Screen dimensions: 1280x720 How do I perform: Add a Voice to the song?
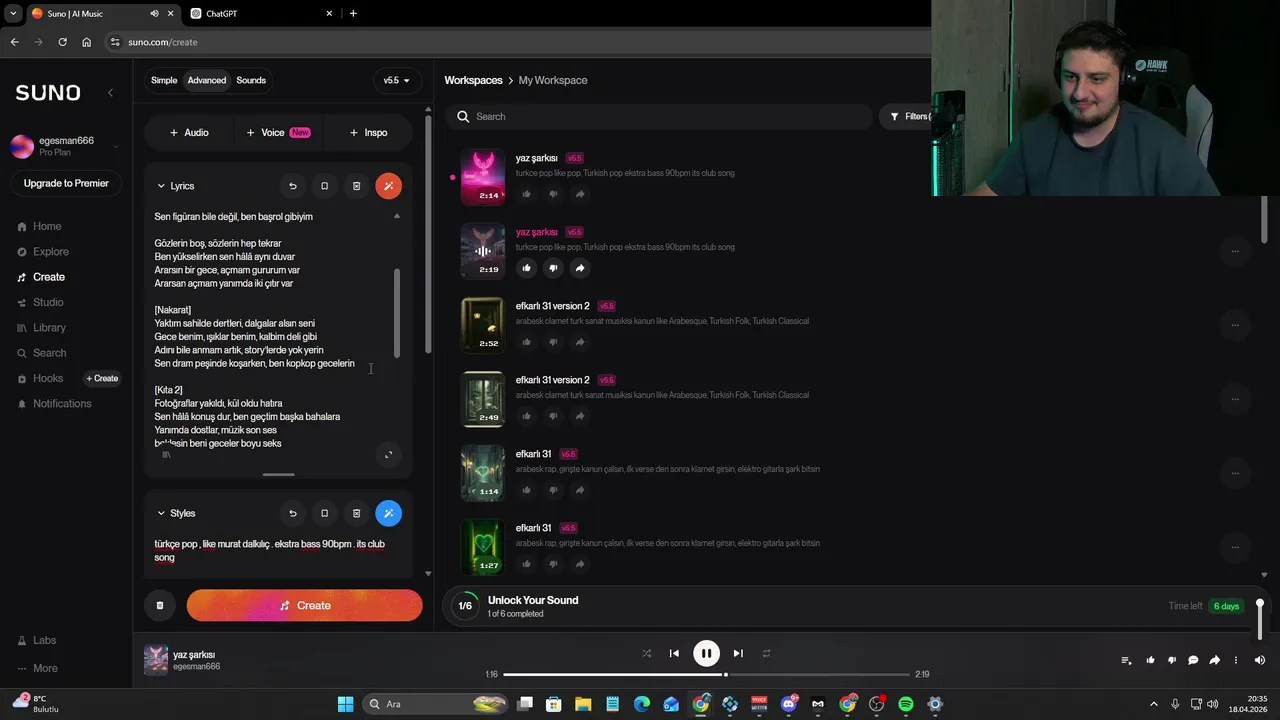[278, 132]
